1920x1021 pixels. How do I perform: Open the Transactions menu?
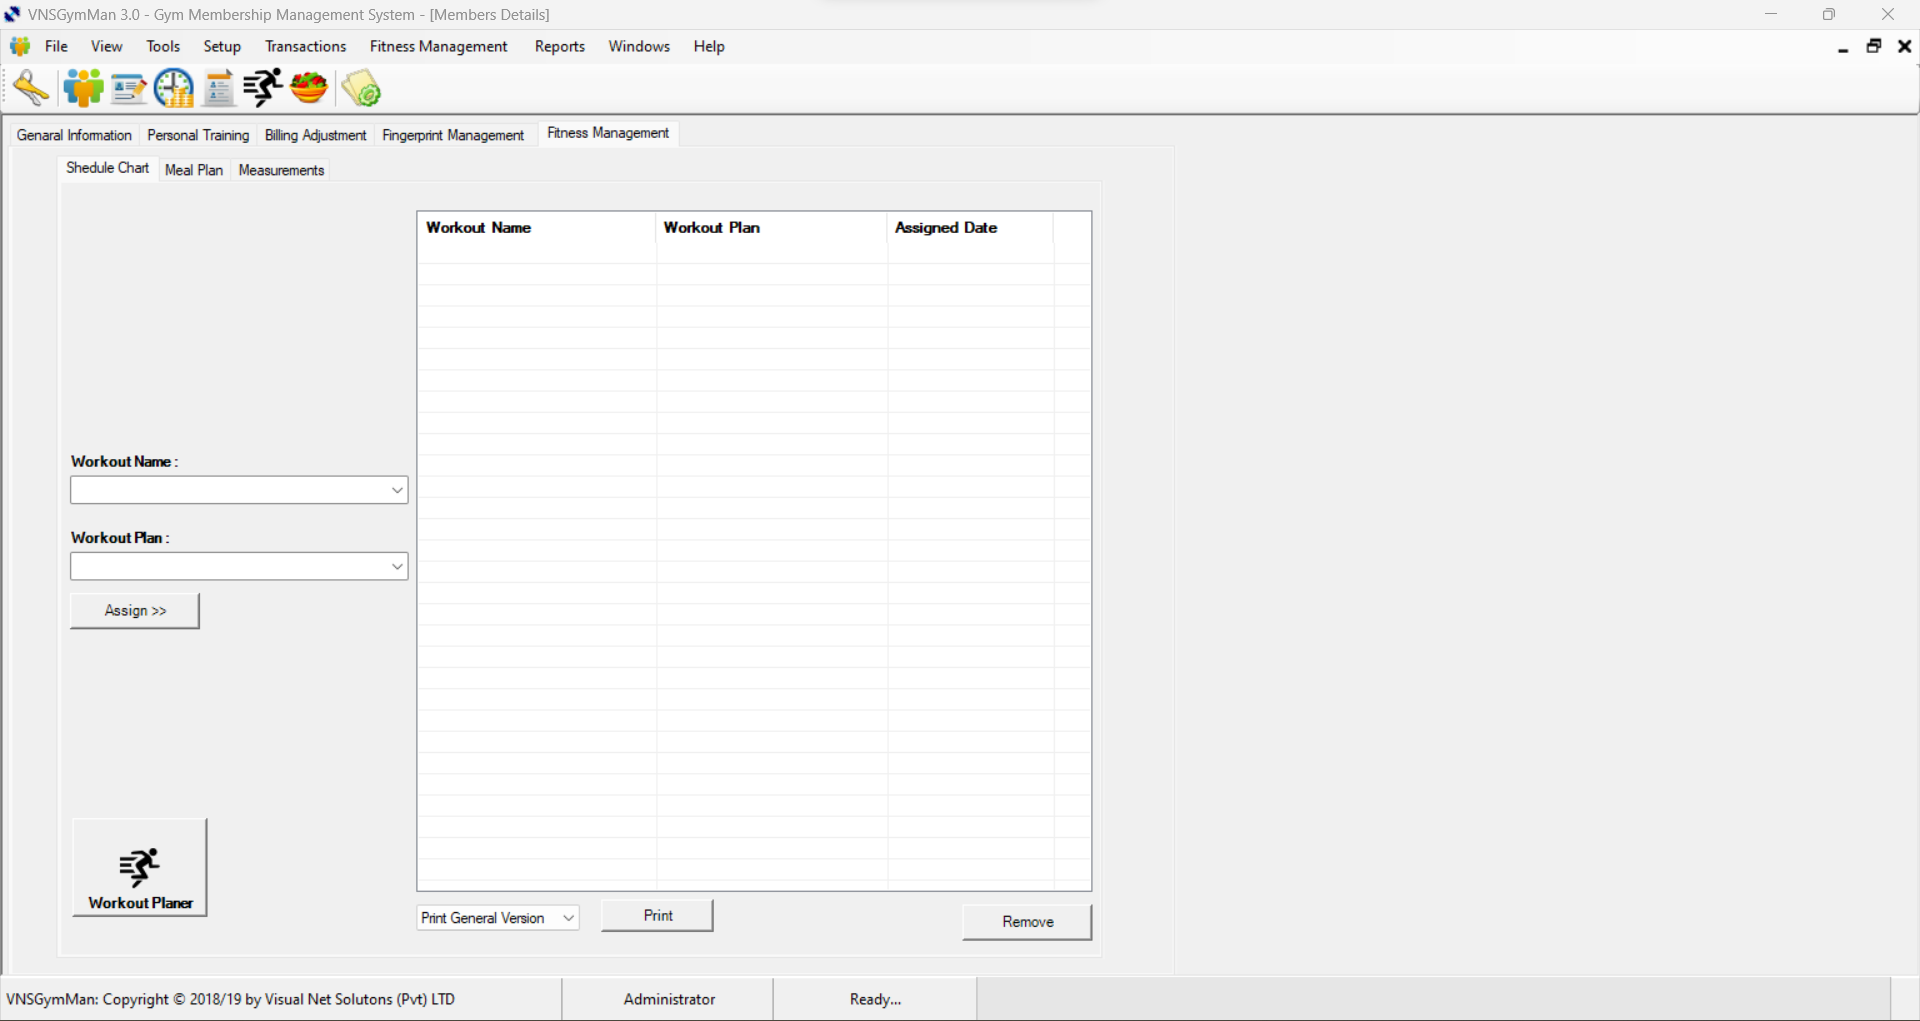coord(306,46)
